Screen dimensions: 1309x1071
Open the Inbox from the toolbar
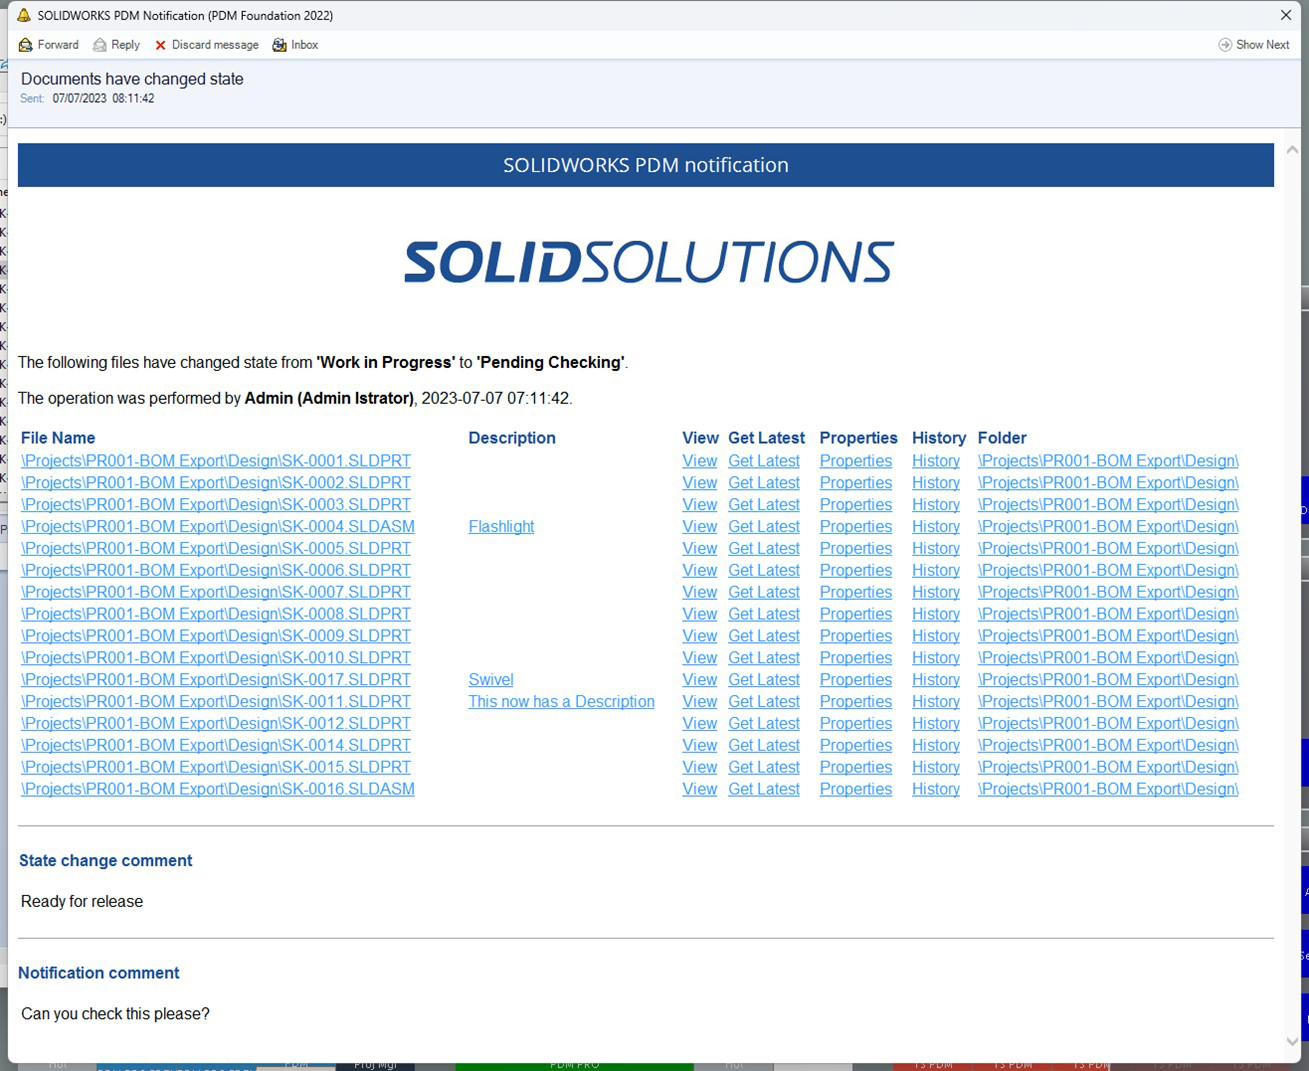(295, 44)
